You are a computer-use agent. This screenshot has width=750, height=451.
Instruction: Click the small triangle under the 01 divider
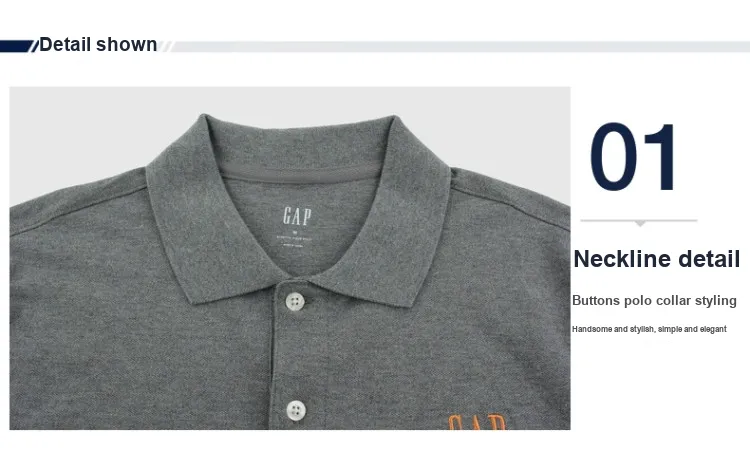click(640, 223)
